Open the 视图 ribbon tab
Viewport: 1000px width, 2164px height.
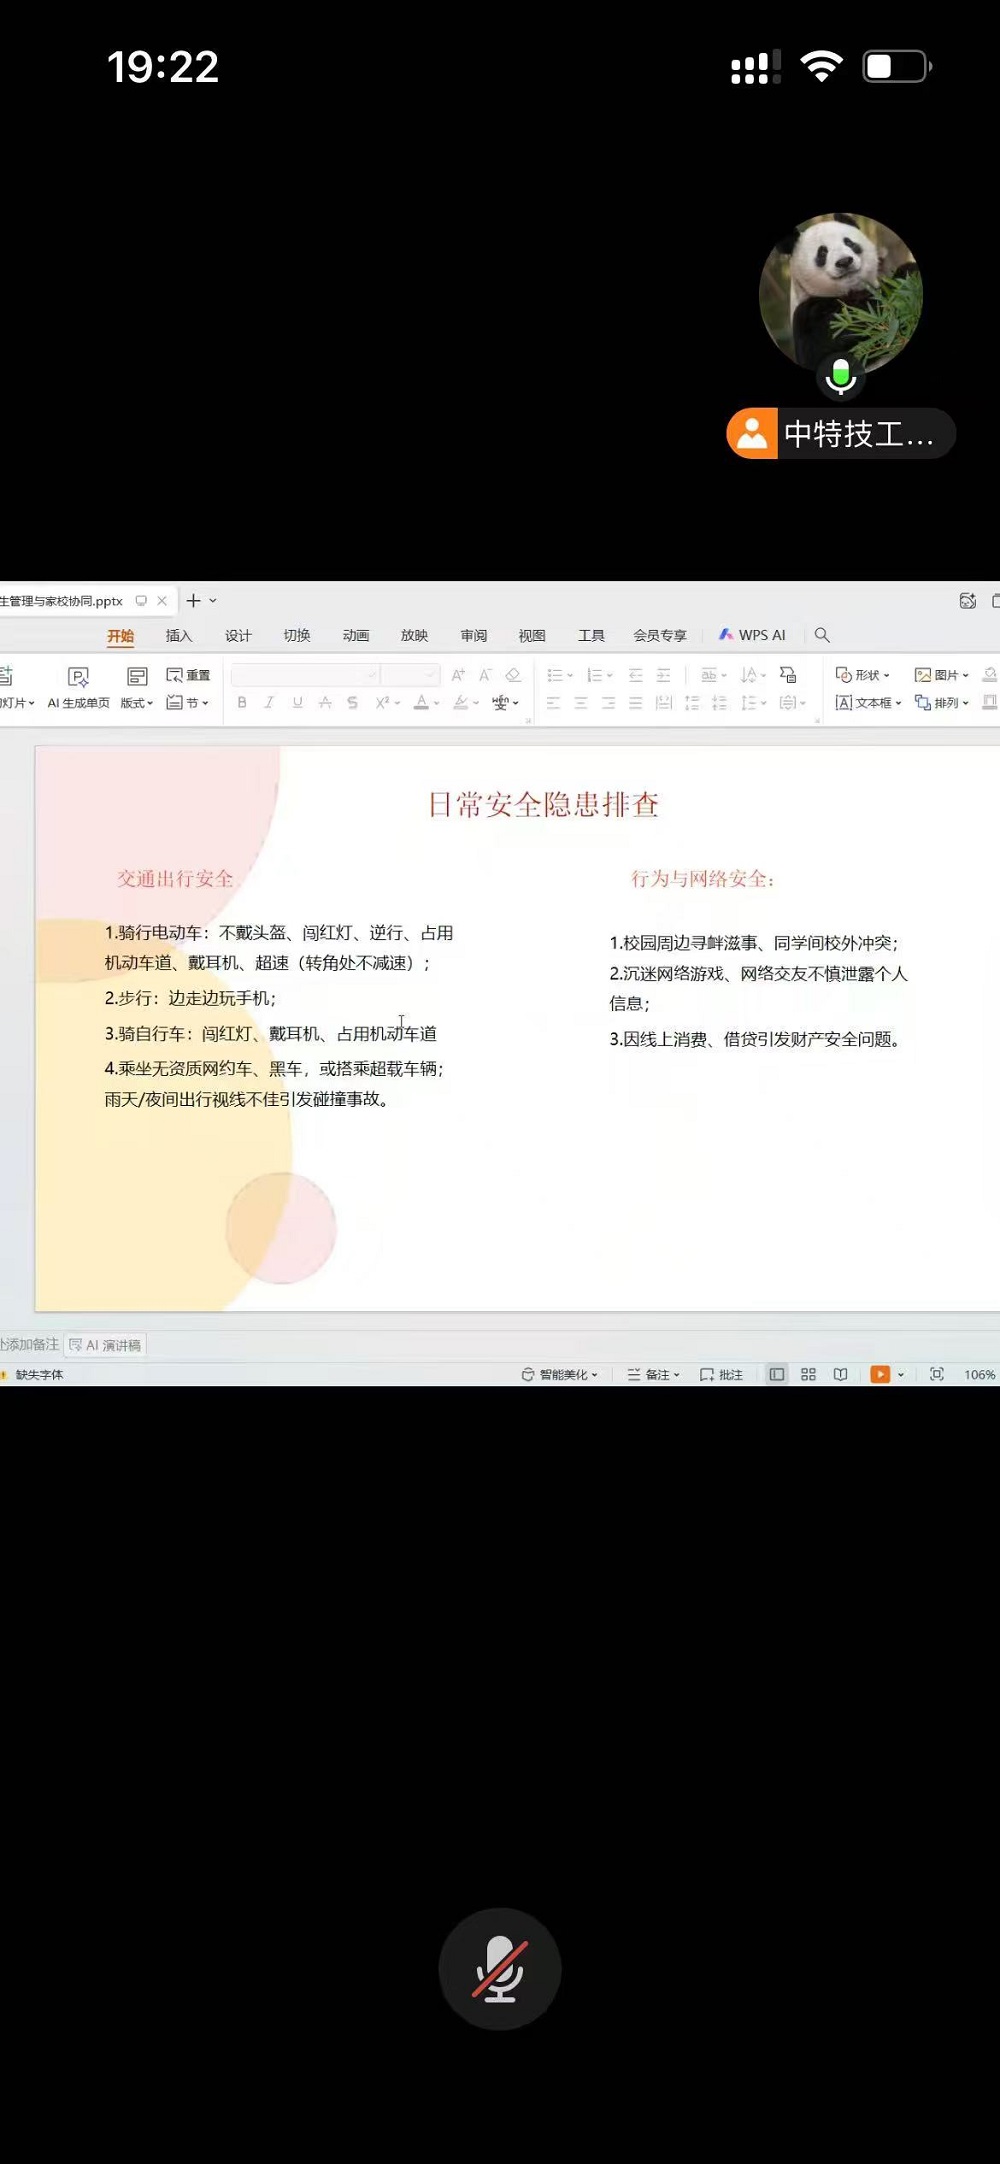coord(532,635)
